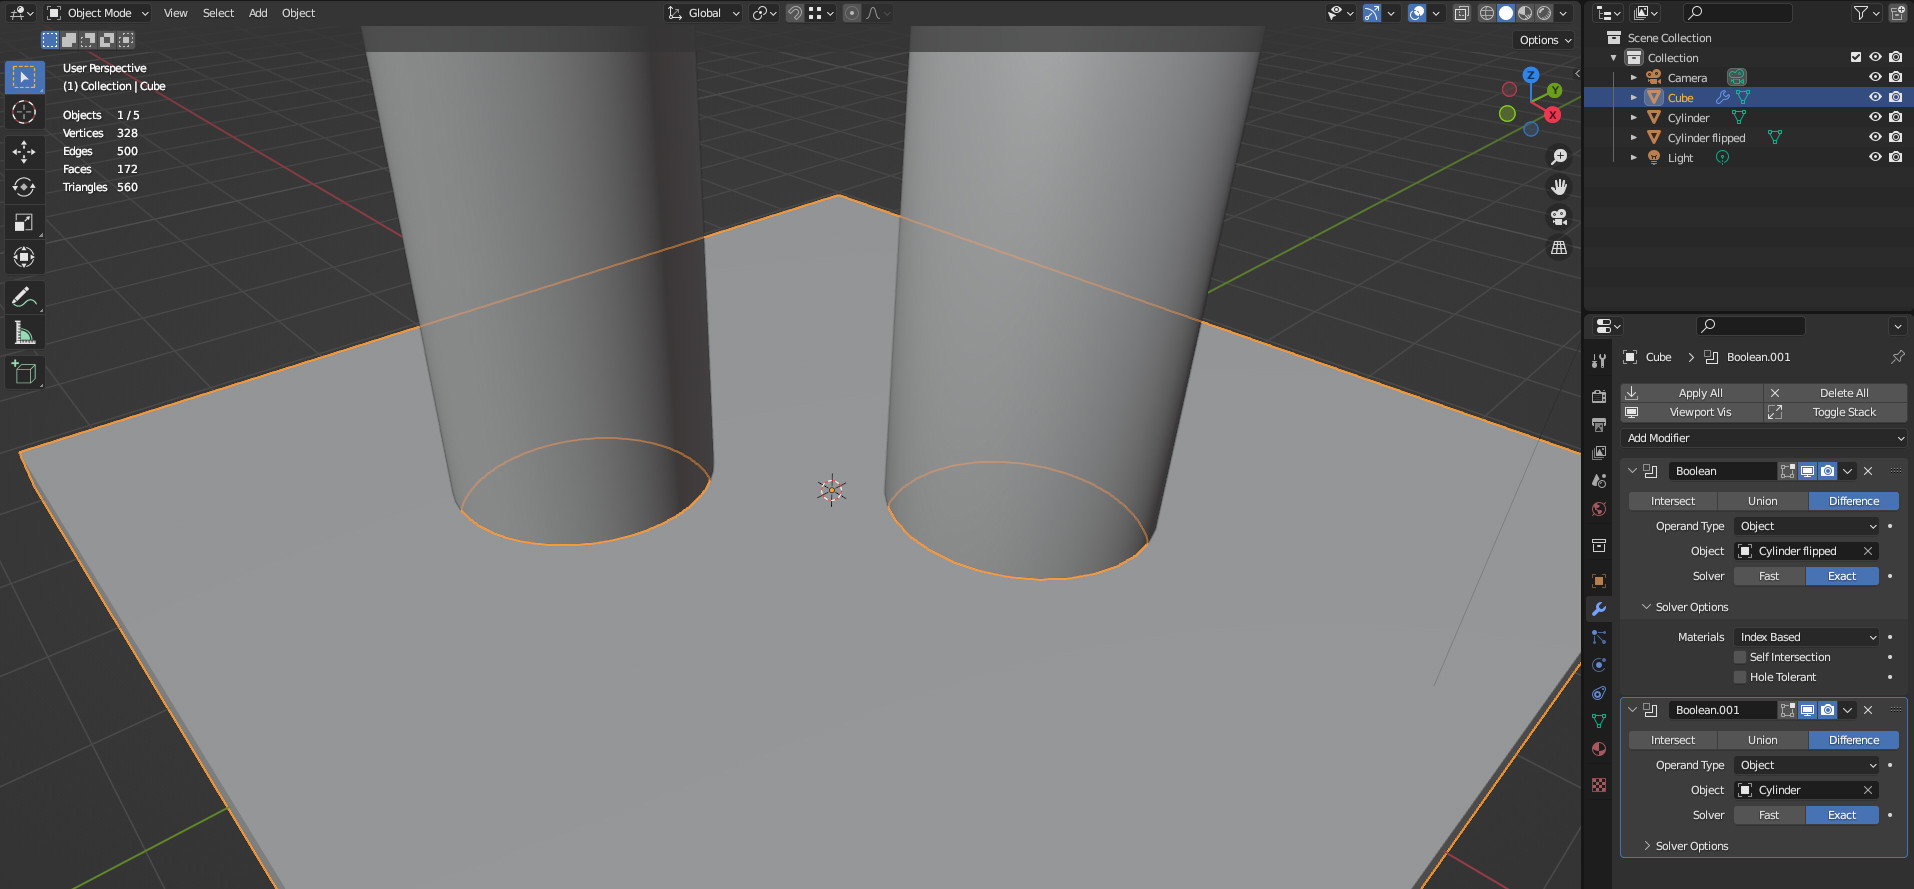Screen dimensions: 1914x889
Task: Open the Texture properties tab
Action: (x=1599, y=785)
